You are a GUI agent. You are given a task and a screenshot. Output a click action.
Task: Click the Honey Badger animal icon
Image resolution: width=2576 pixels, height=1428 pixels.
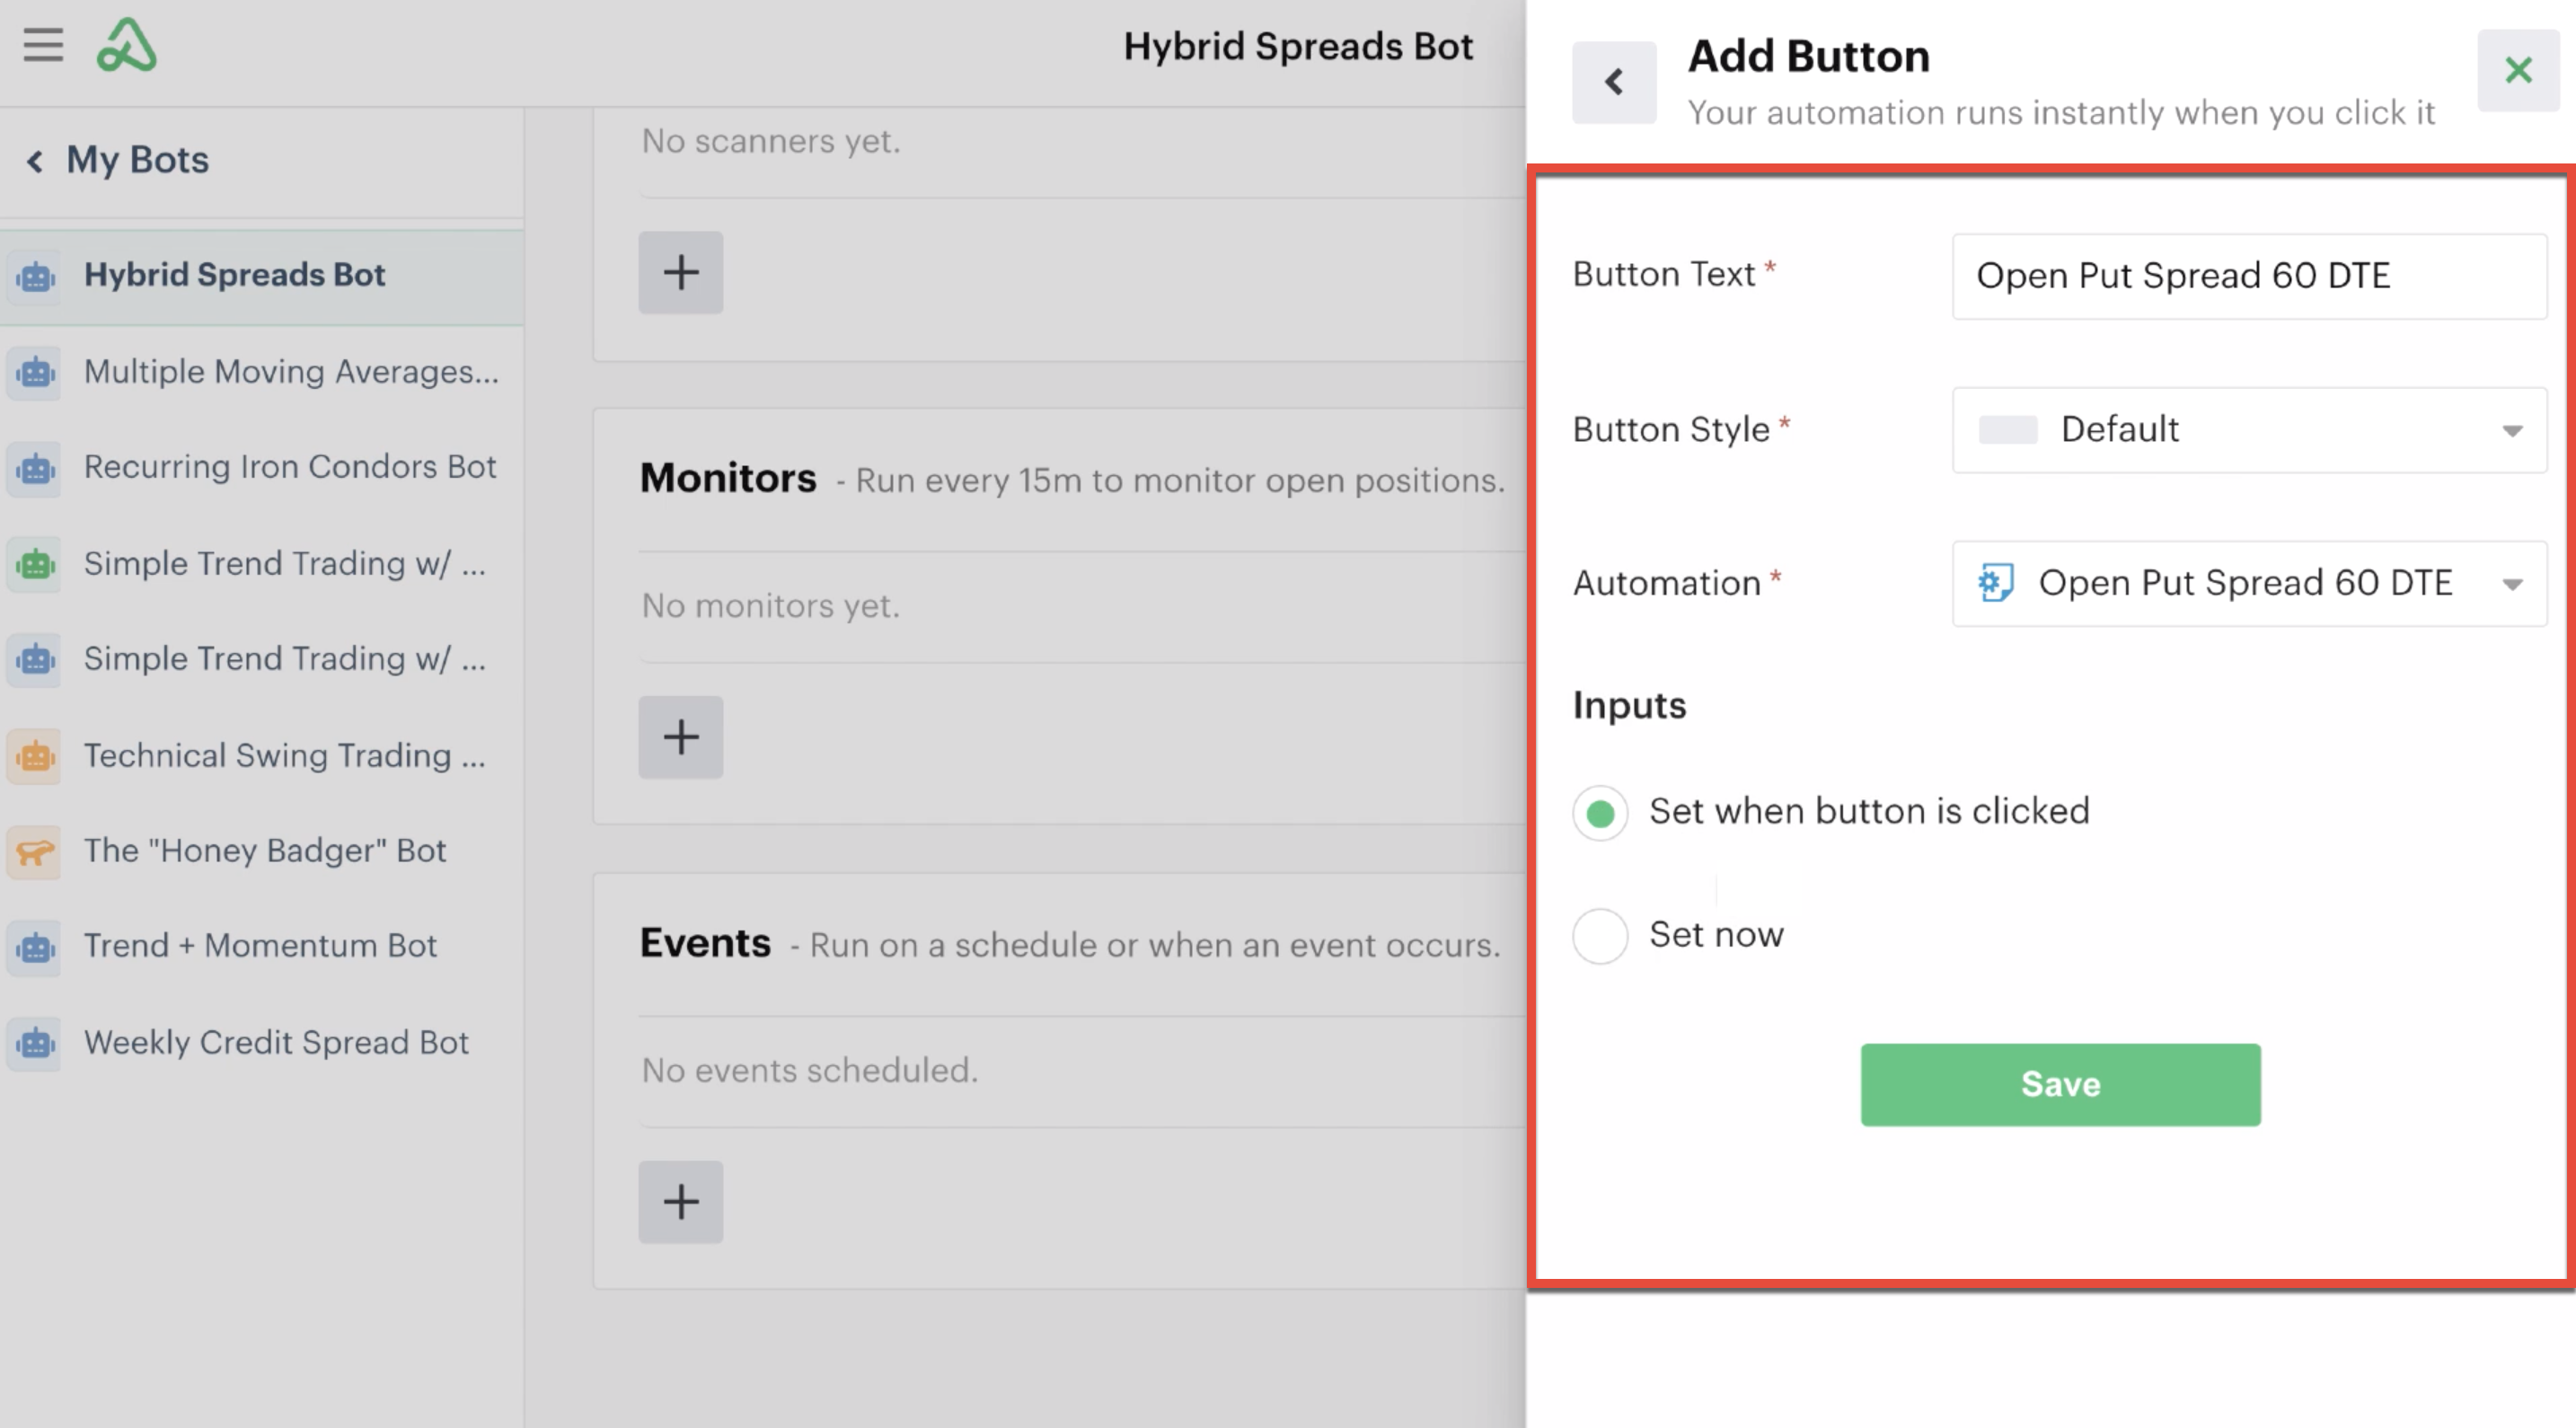(35, 851)
